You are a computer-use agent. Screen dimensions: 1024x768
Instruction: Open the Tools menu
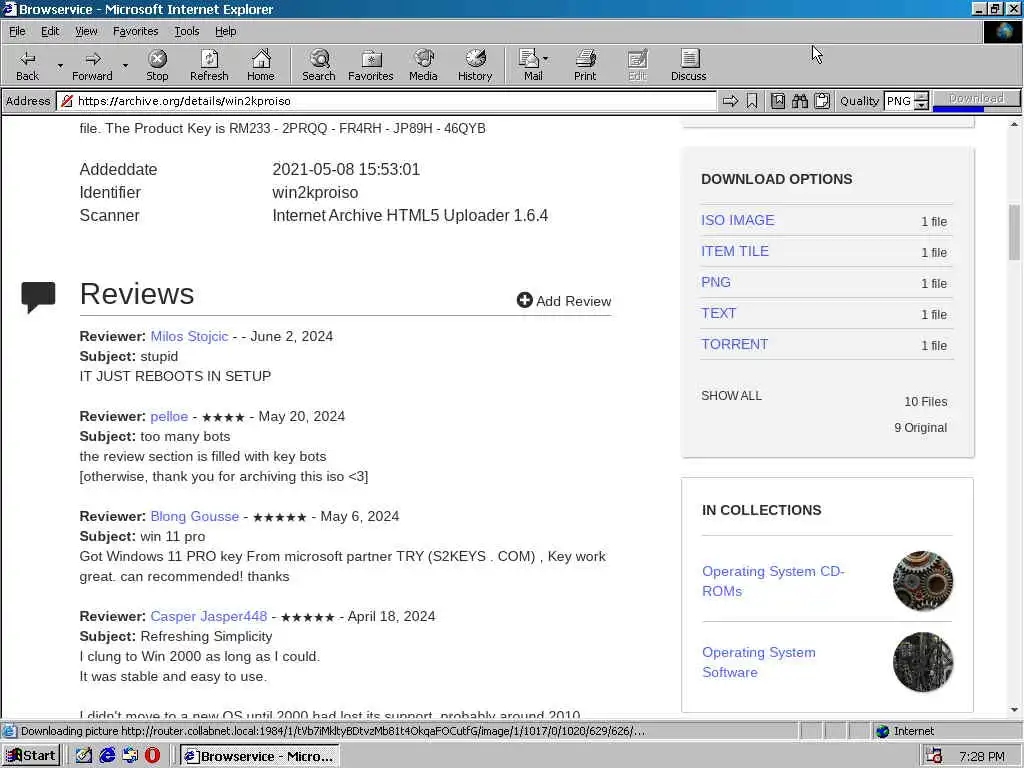point(186,31)
